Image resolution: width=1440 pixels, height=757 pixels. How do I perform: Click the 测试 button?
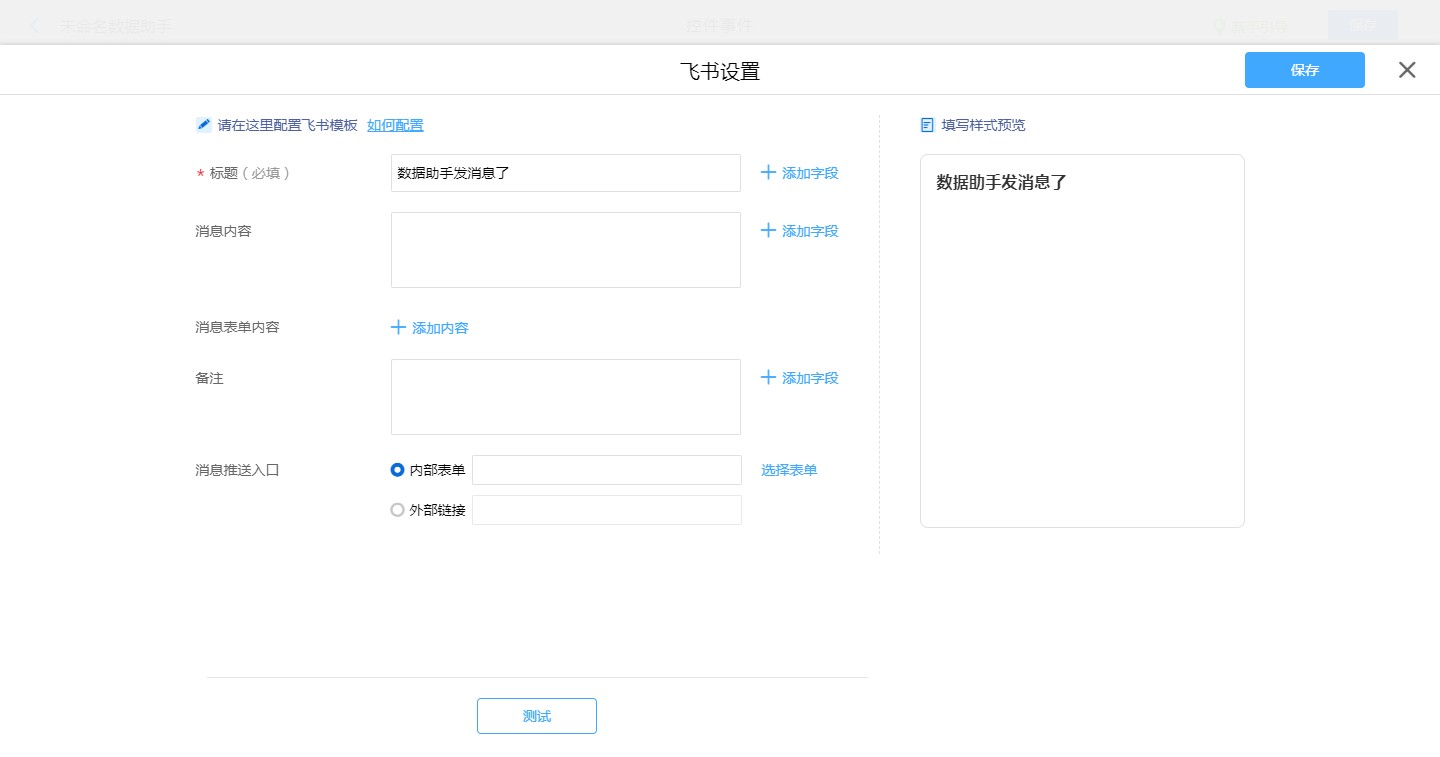537,716
